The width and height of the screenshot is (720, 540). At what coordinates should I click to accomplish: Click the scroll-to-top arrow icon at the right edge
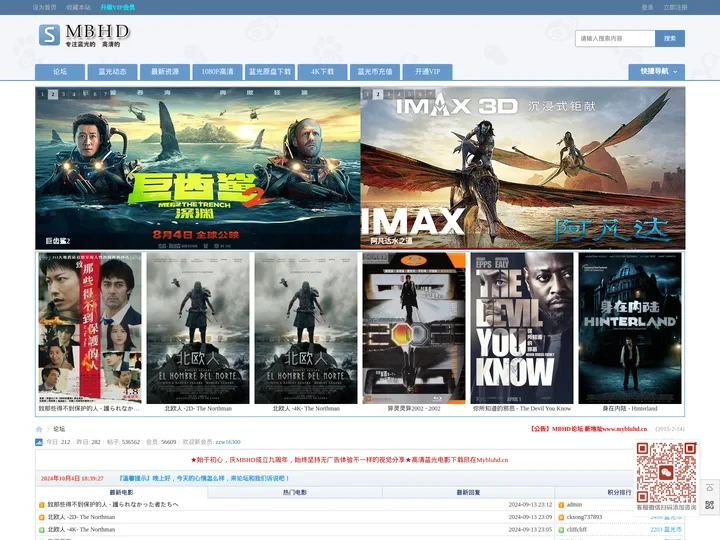709,488
